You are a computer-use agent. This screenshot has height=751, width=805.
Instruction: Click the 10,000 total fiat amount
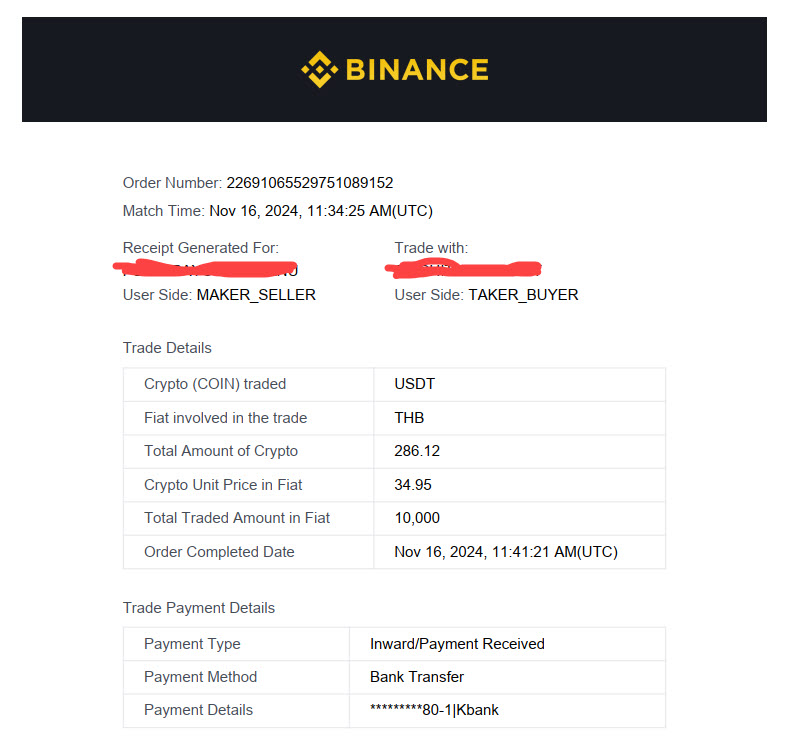point(417,518)
